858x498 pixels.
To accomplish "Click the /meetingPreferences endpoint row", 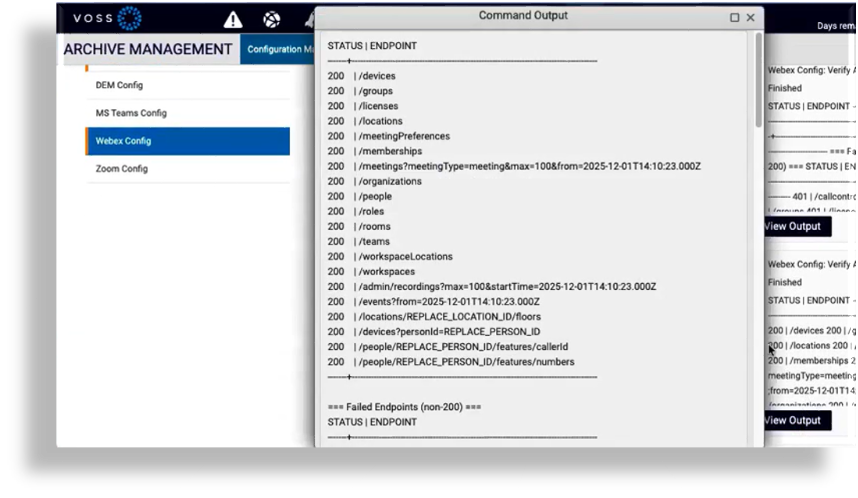I will coord(389,136).
